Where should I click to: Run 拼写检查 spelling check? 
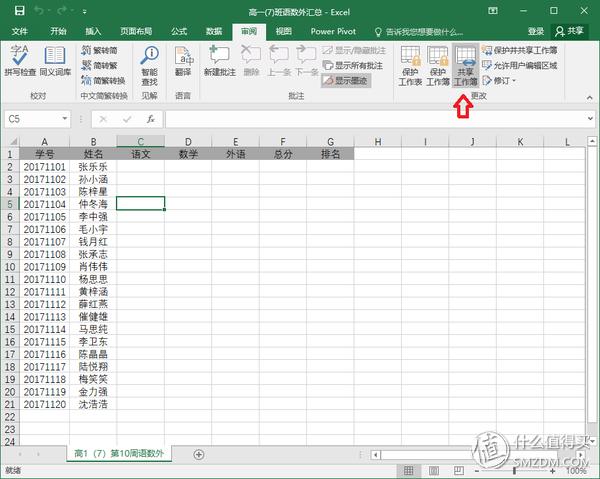click(20, 60)
